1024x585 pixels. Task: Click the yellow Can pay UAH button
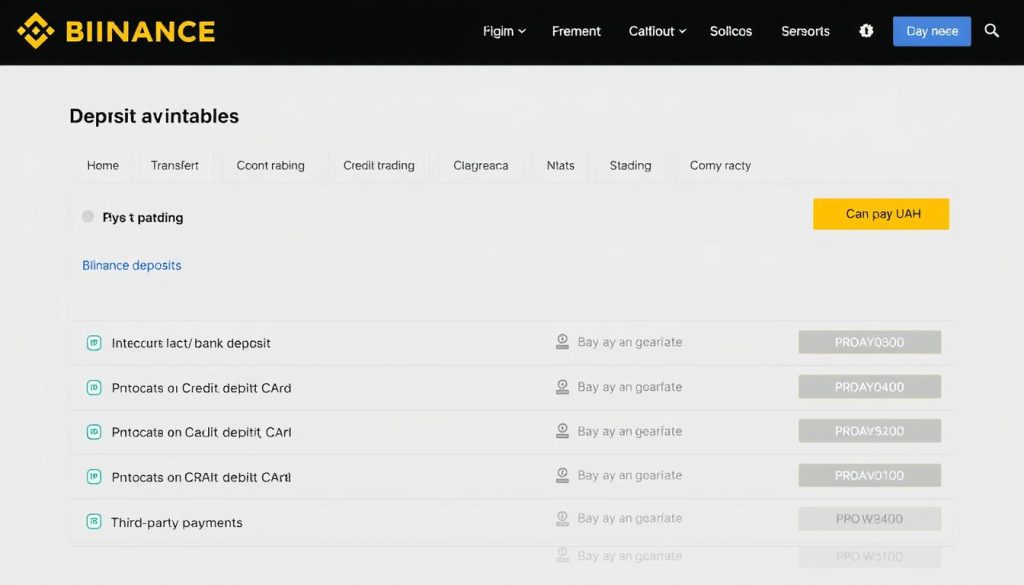pos(881,214)
